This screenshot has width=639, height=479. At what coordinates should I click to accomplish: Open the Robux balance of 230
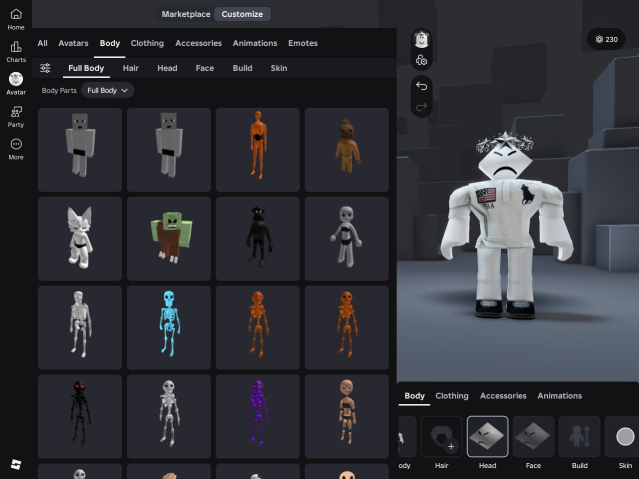(x=606, y=39)
